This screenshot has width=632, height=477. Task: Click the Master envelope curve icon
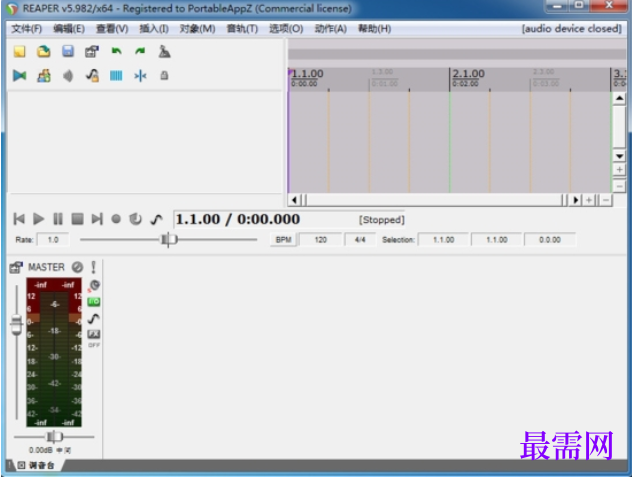pos(94,319)
